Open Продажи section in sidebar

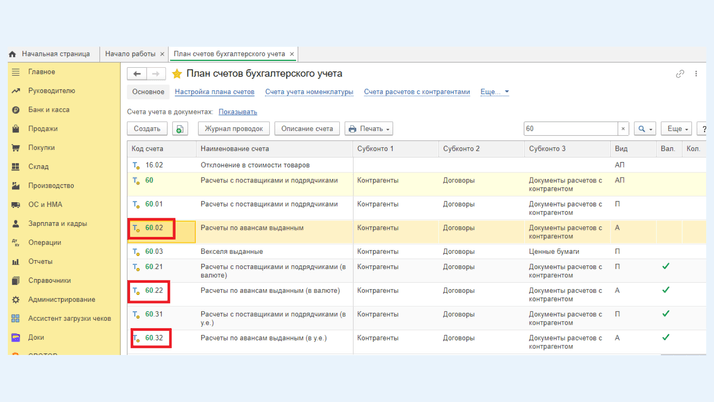point(43,129)
